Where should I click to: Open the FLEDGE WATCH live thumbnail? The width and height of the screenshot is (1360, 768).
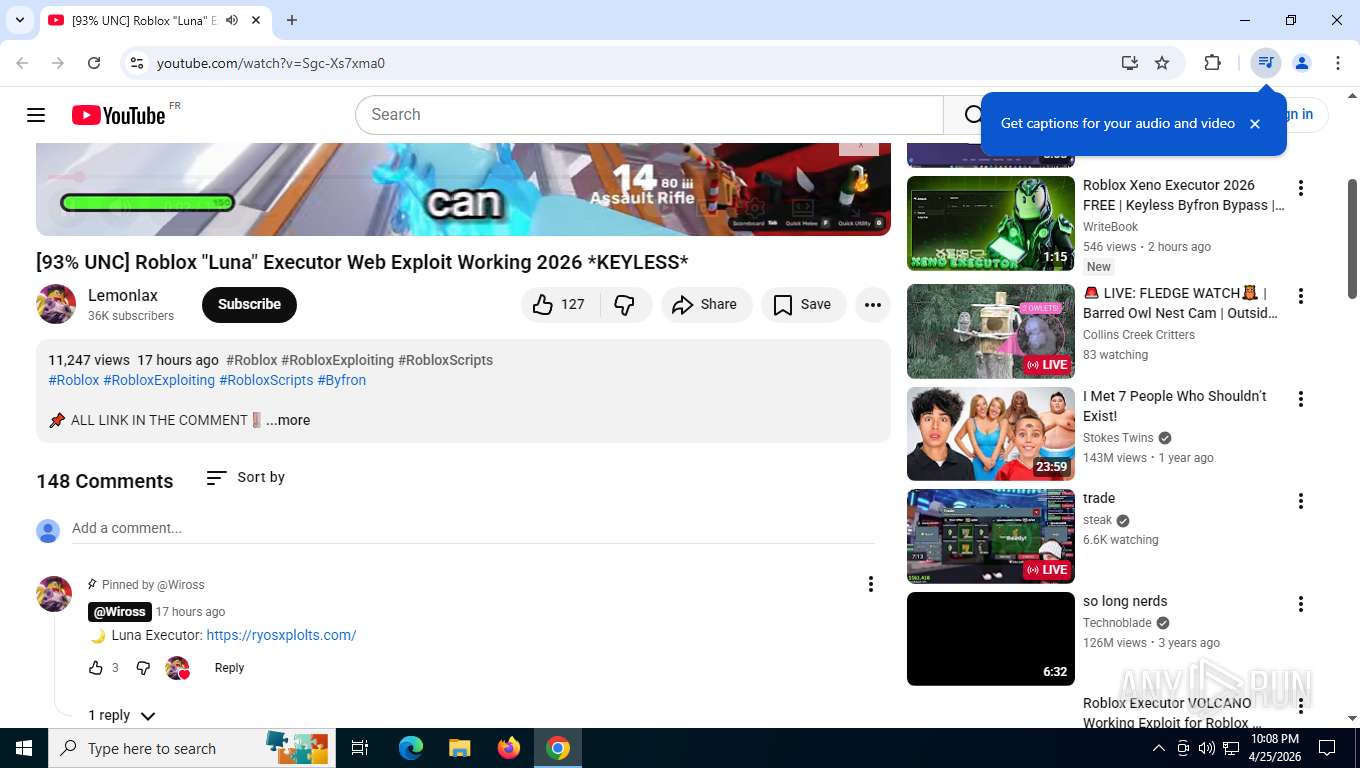[991, 332]
